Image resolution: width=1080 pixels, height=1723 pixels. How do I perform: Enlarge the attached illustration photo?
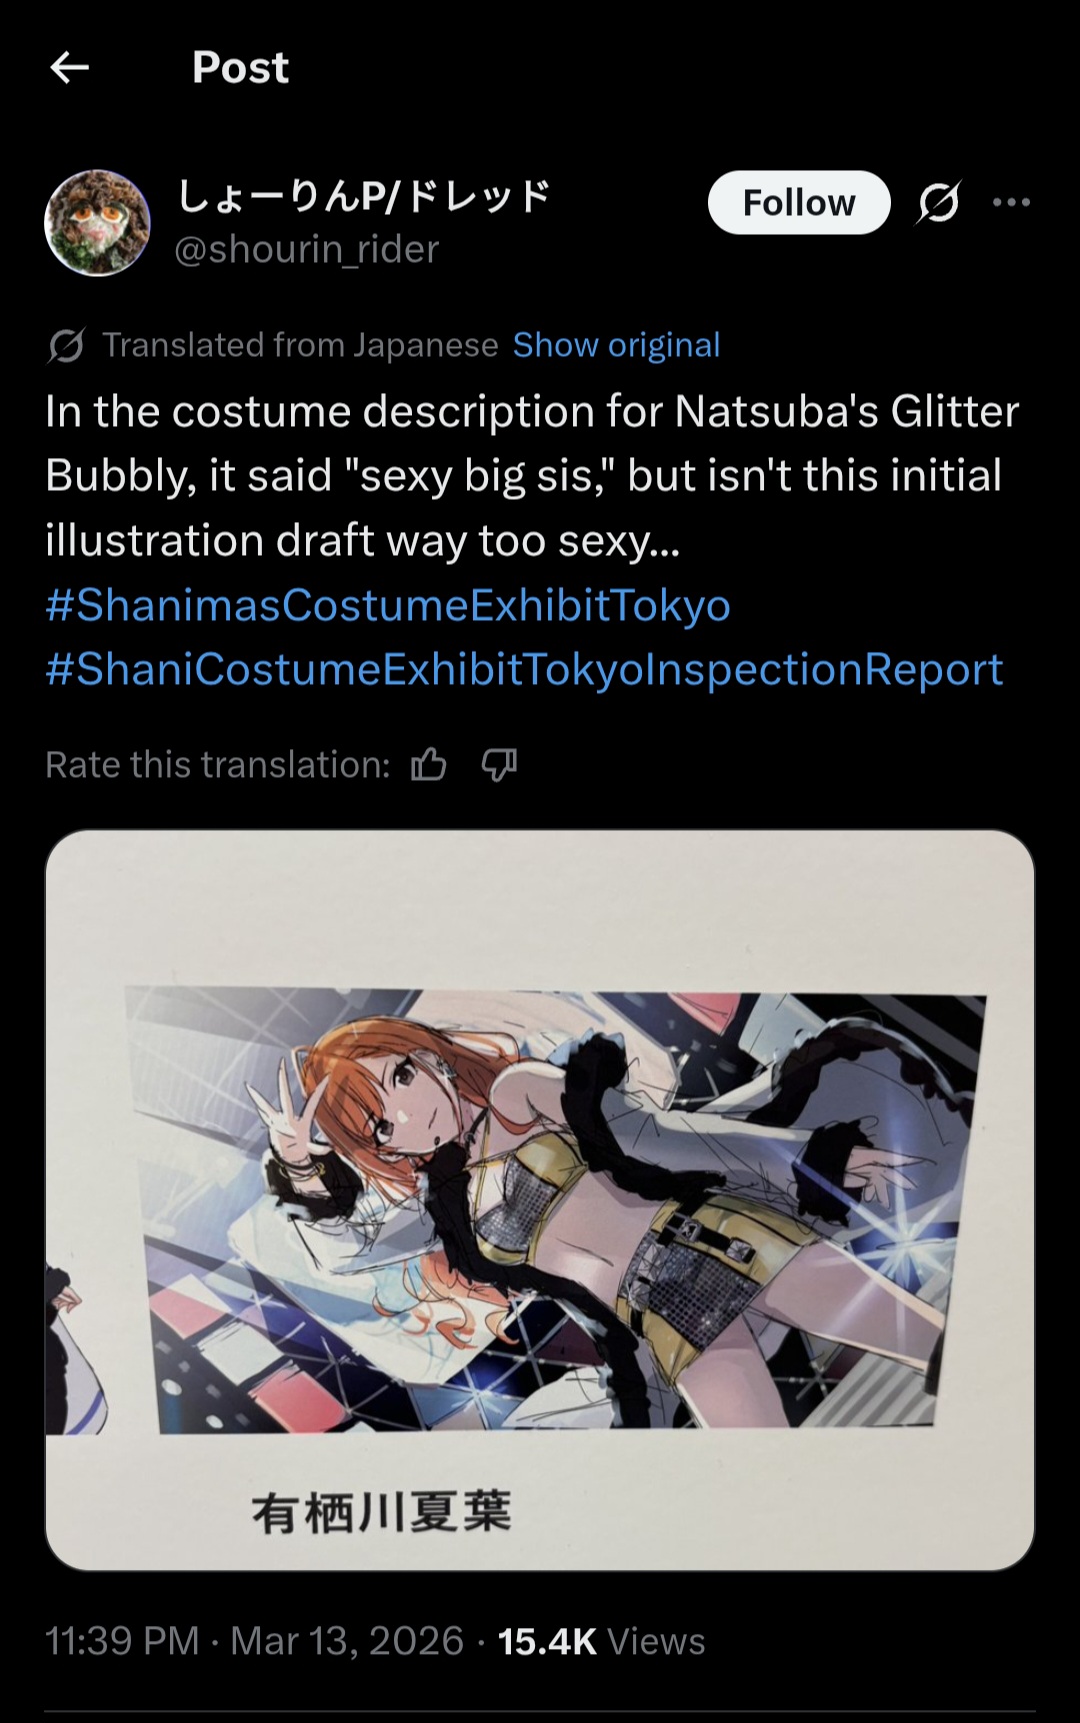click(x=540, y=1200)
